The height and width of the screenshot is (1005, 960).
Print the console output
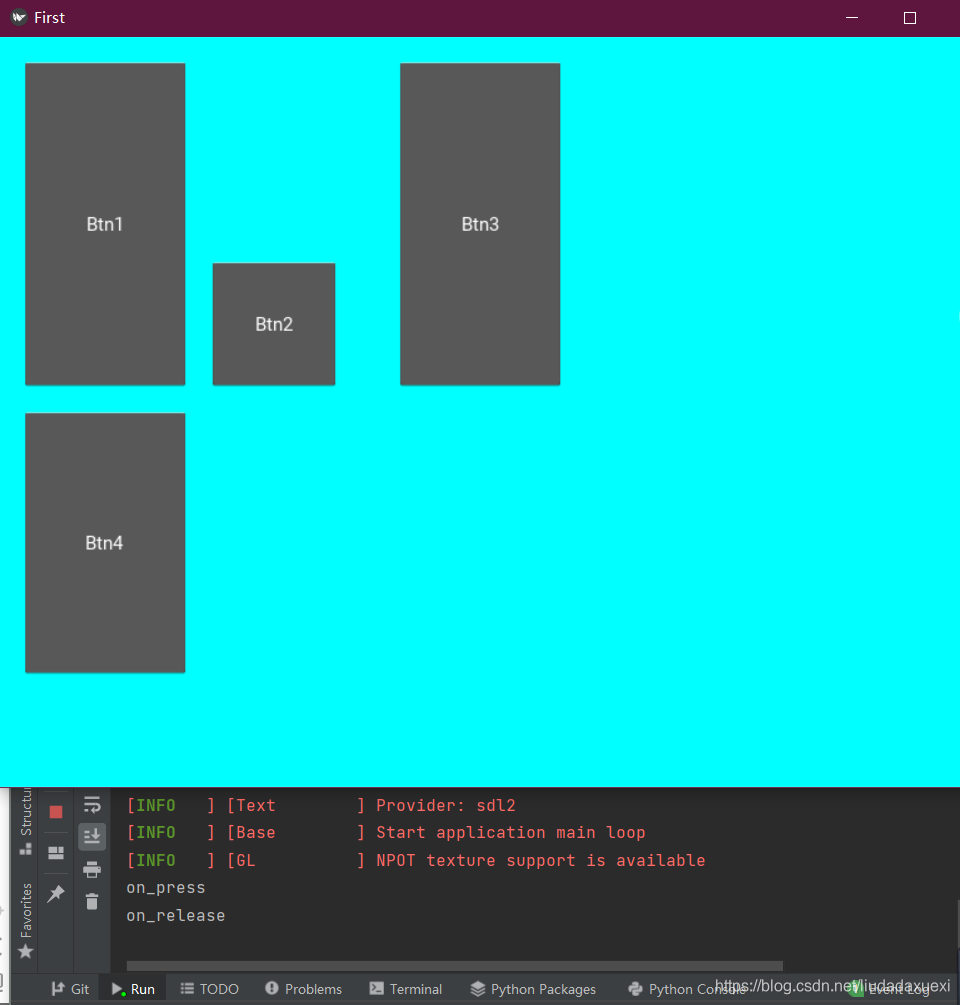(x=92, y=869)
